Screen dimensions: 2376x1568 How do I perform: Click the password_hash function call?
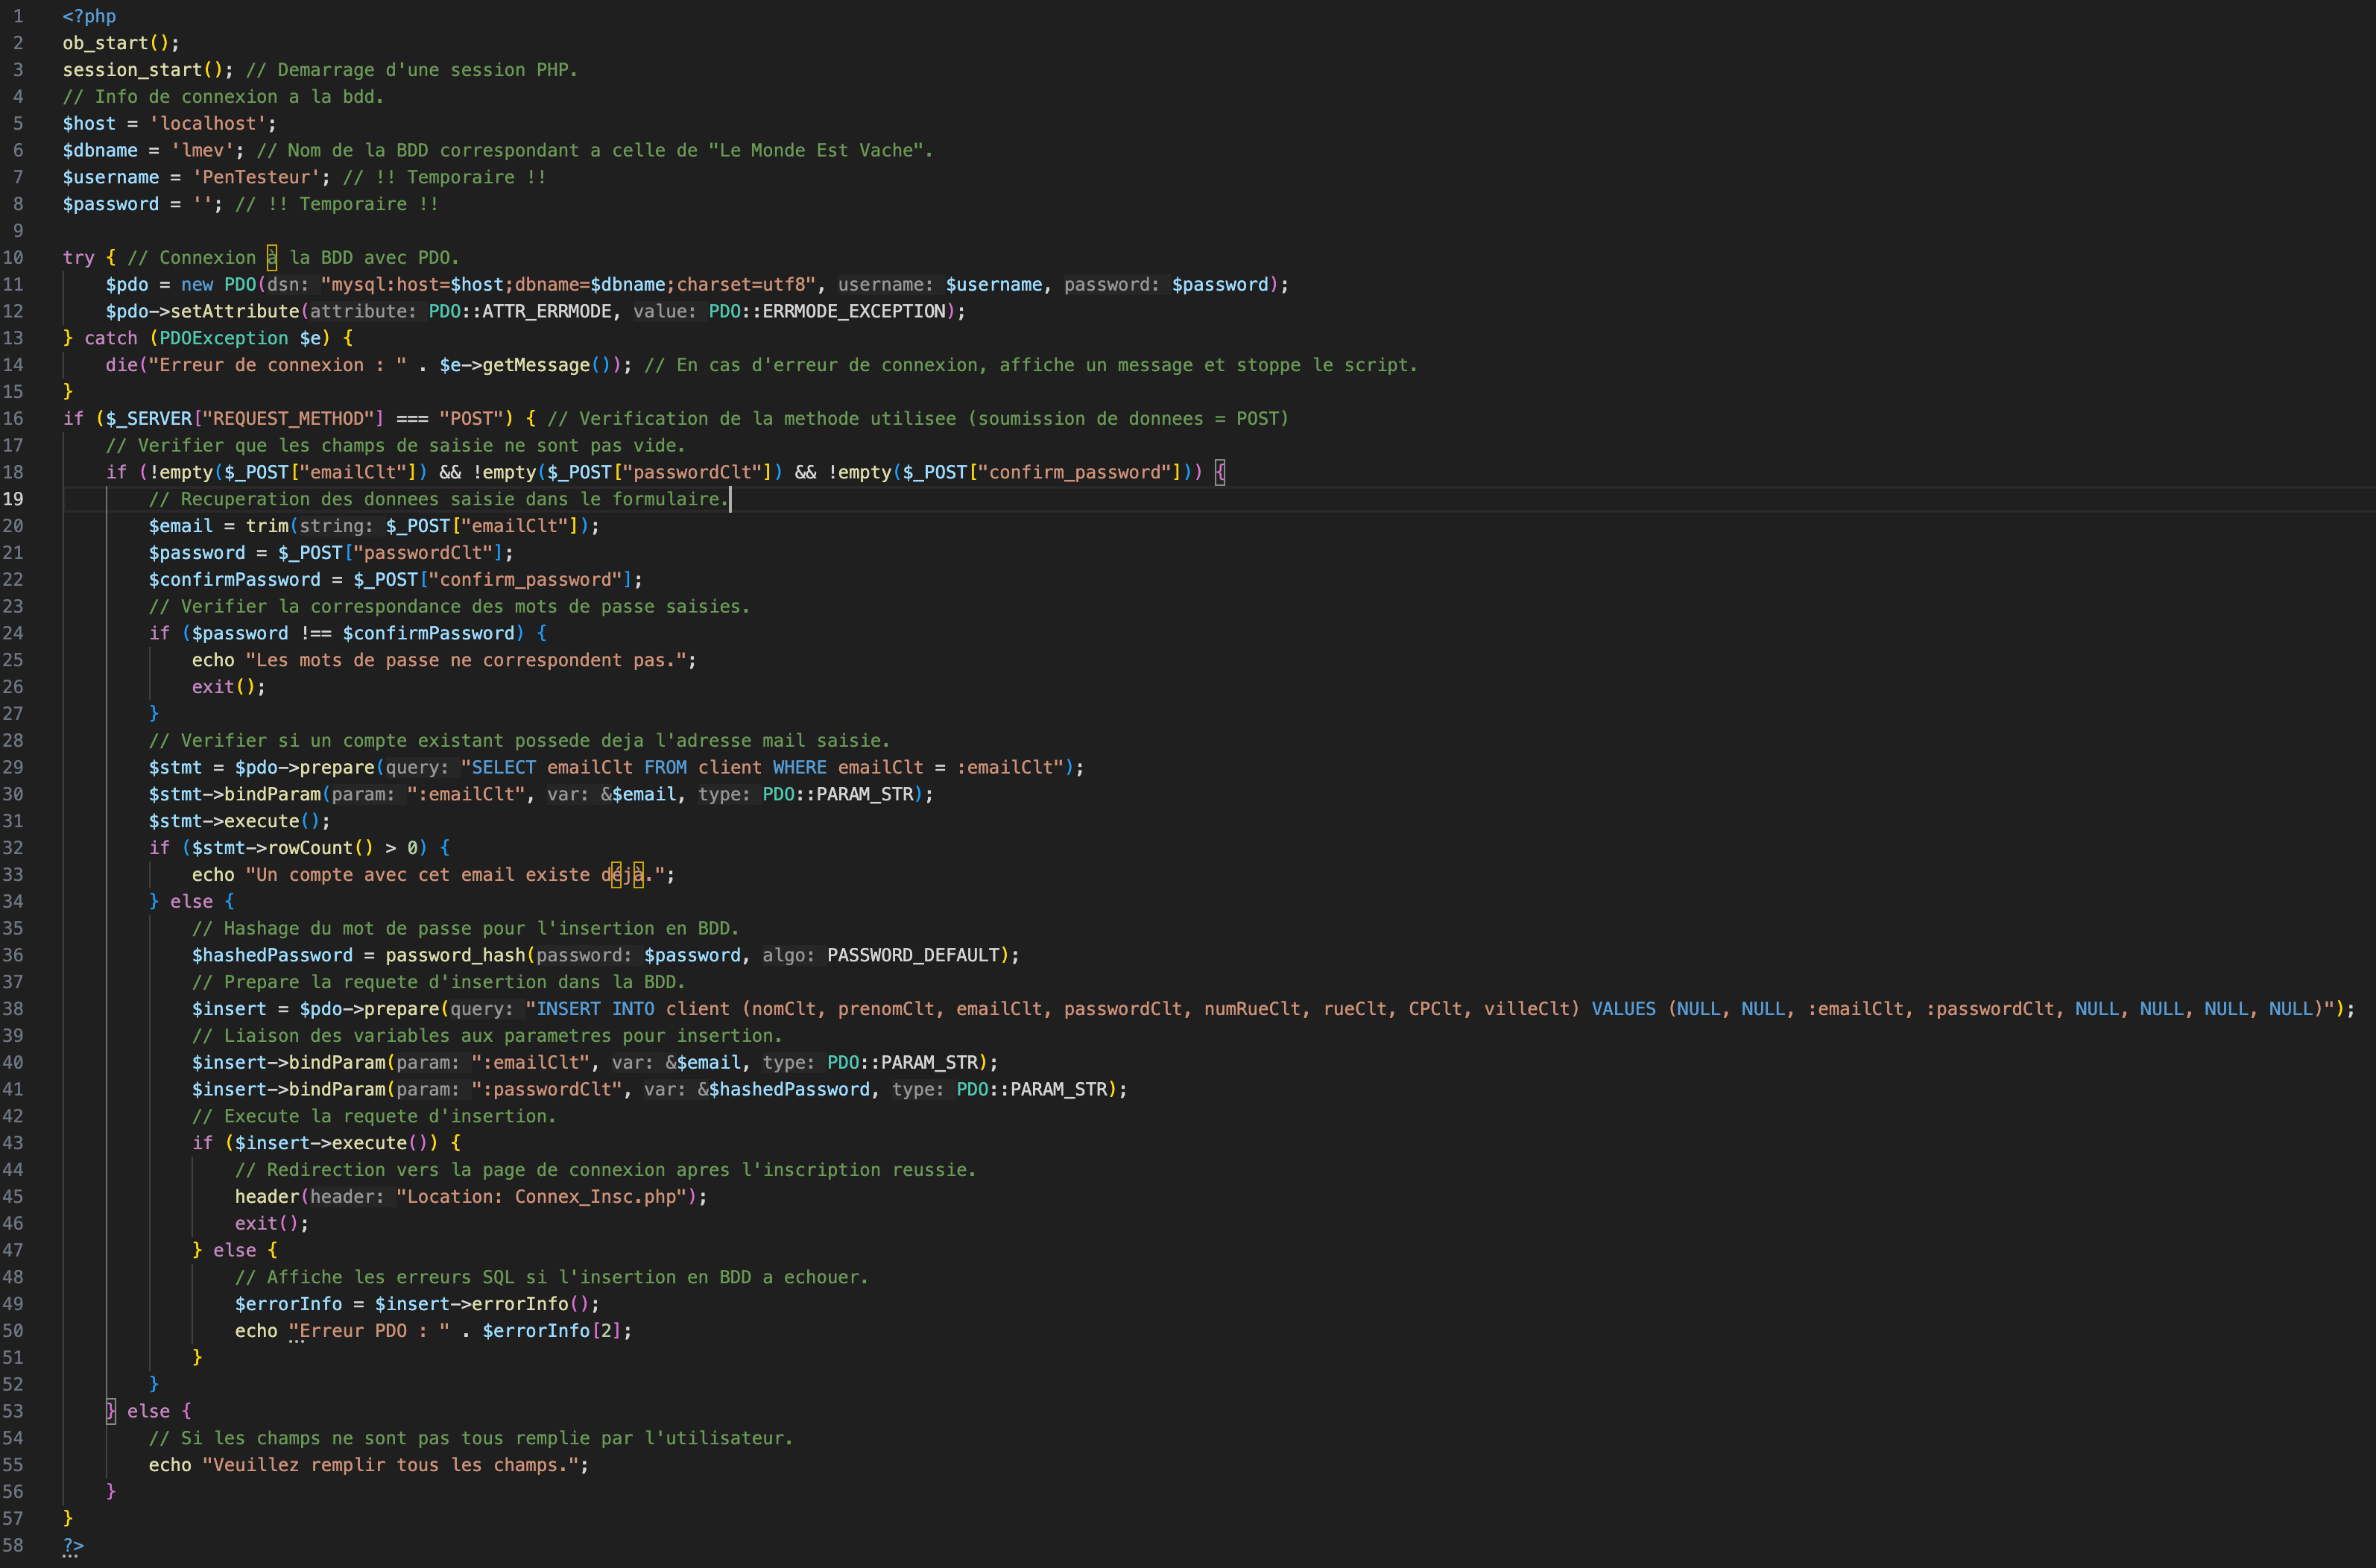tap(455, 955)
